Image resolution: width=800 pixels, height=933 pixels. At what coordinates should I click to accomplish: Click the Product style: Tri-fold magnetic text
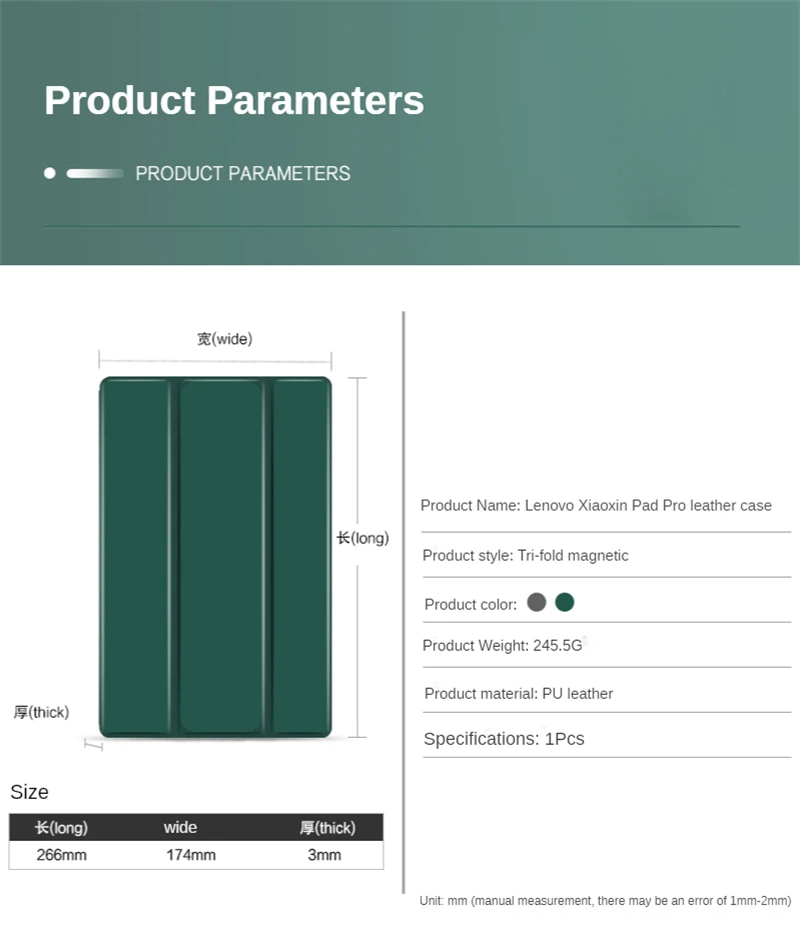[526, 556]
